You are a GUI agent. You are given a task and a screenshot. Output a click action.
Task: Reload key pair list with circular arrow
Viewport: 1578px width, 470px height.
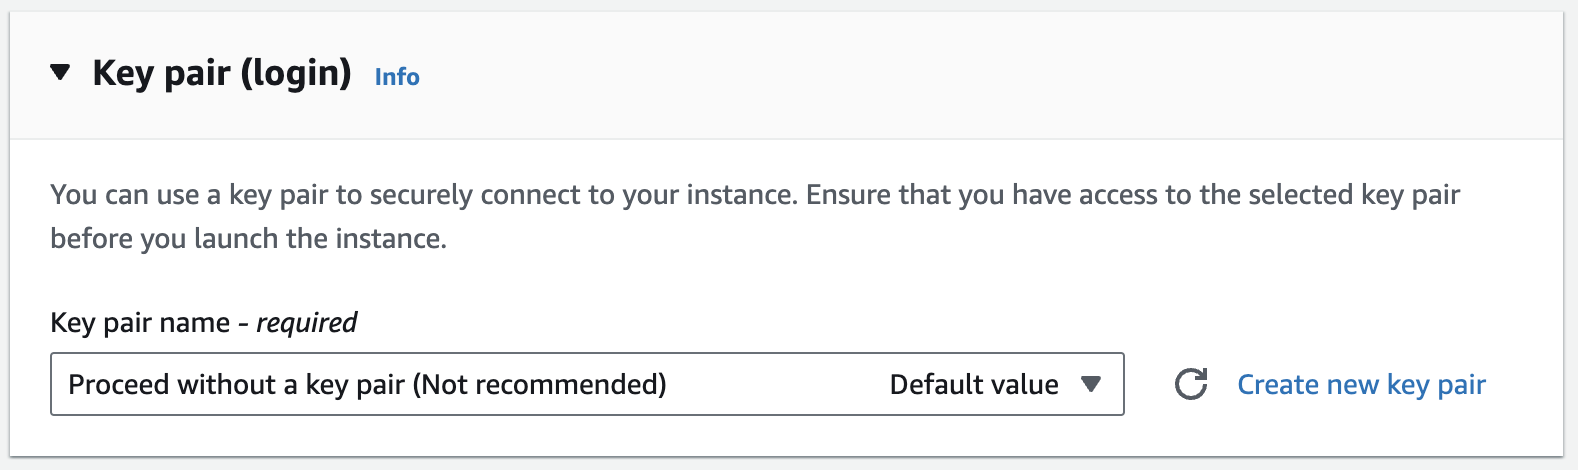point(1190,384)
